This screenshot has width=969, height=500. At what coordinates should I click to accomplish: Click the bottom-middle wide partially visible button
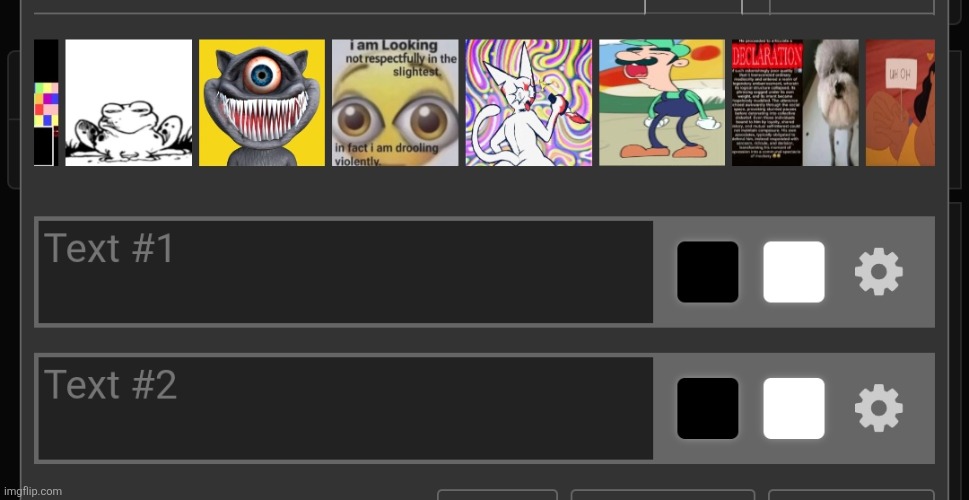tap(663, 494)
